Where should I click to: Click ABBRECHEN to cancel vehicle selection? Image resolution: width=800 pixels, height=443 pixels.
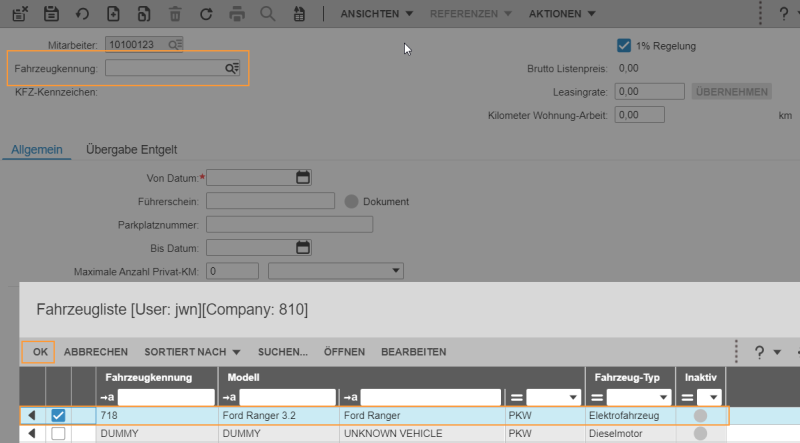(x=96, y=352)
